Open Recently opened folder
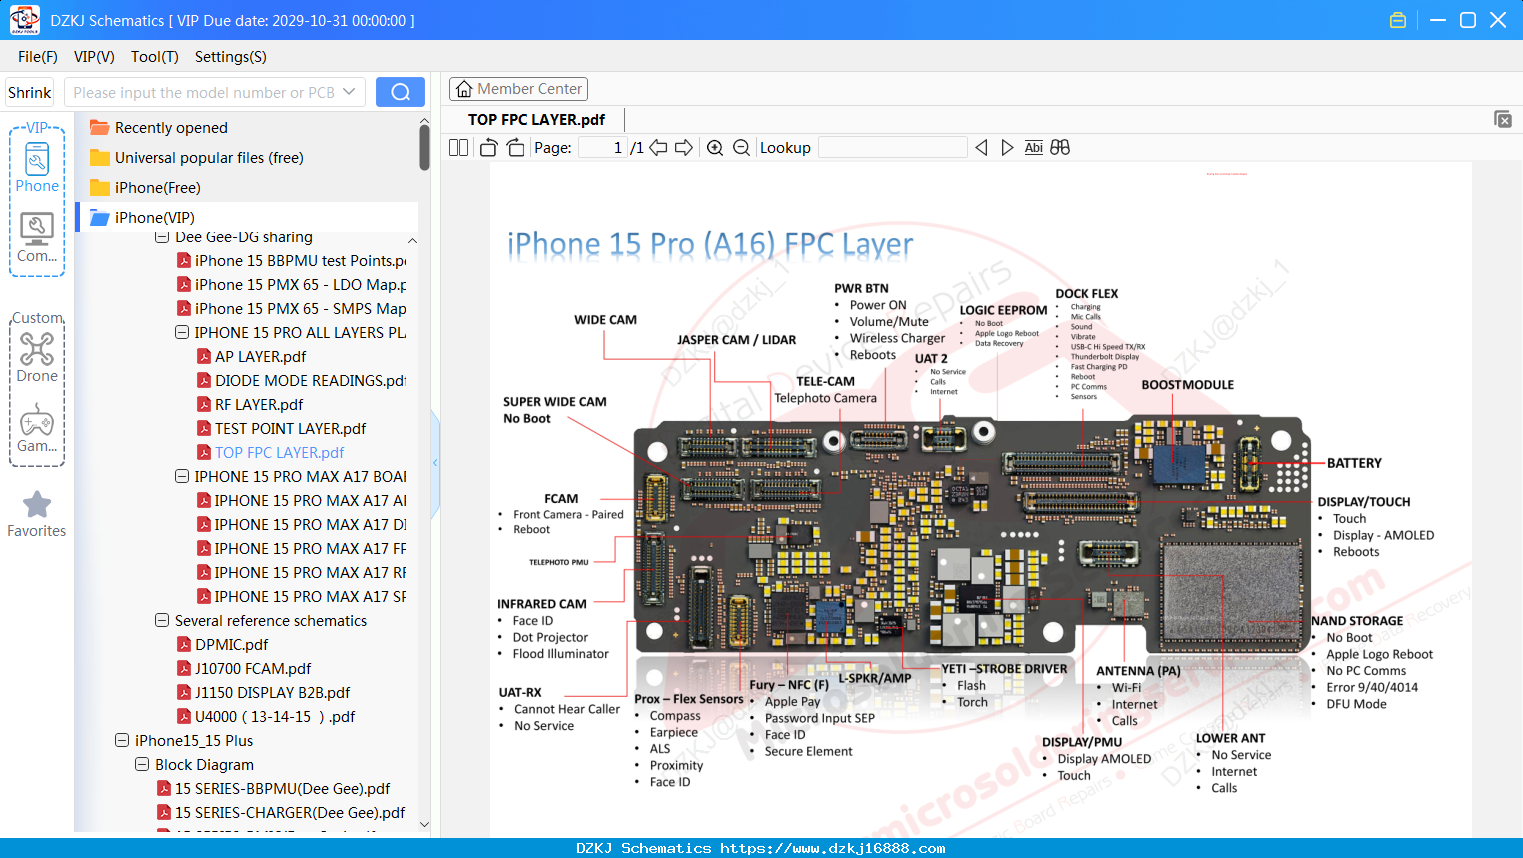The image size is (1523, 858). click(x=171, y=127)
